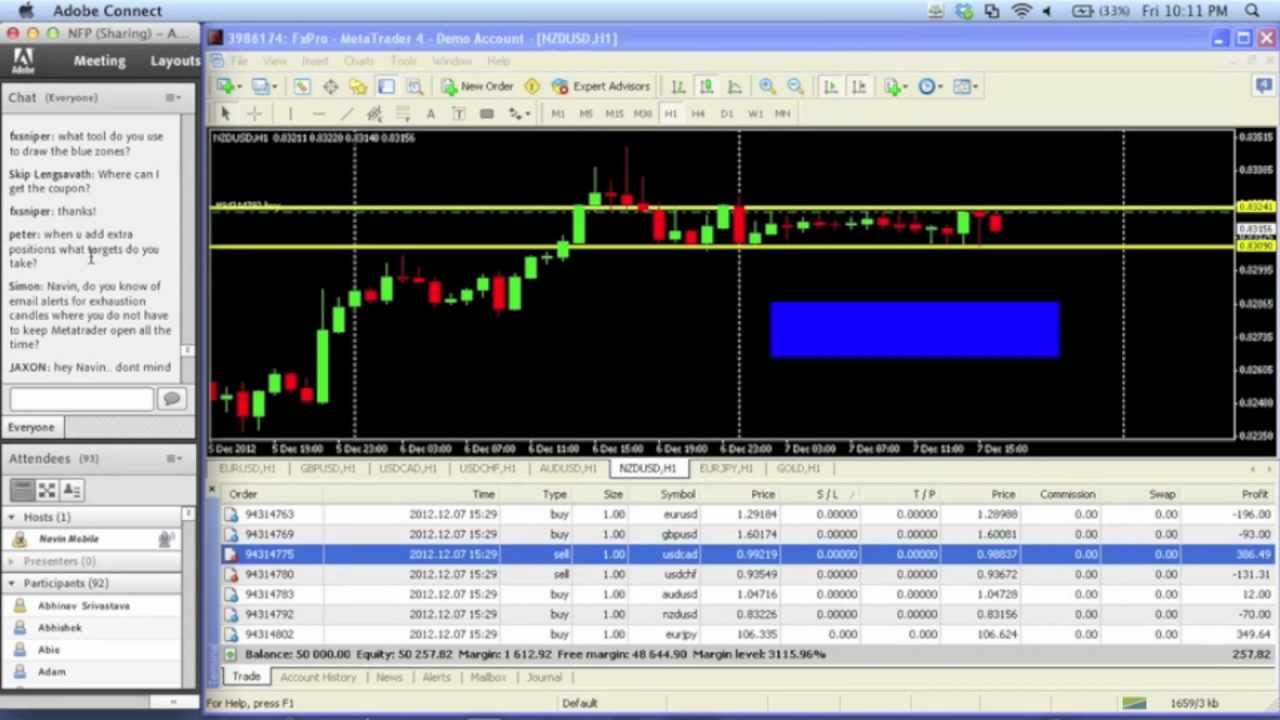This screenshot has height=720, width=1280.
Task: Toggle the Expert Advisors button
Action: click(601, 86)
